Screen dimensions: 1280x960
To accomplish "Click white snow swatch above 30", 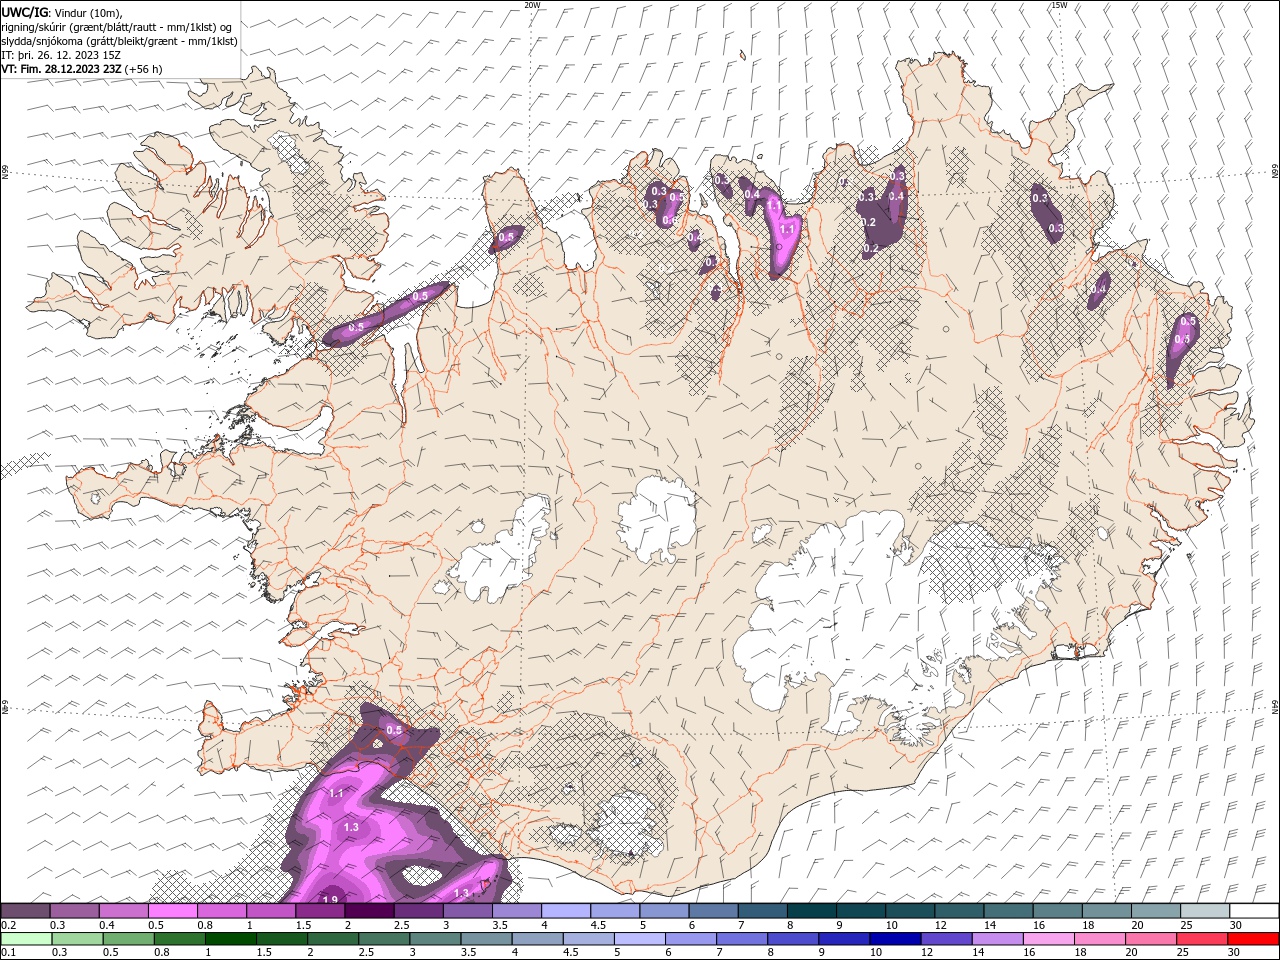I will (x=1255, y=911).
